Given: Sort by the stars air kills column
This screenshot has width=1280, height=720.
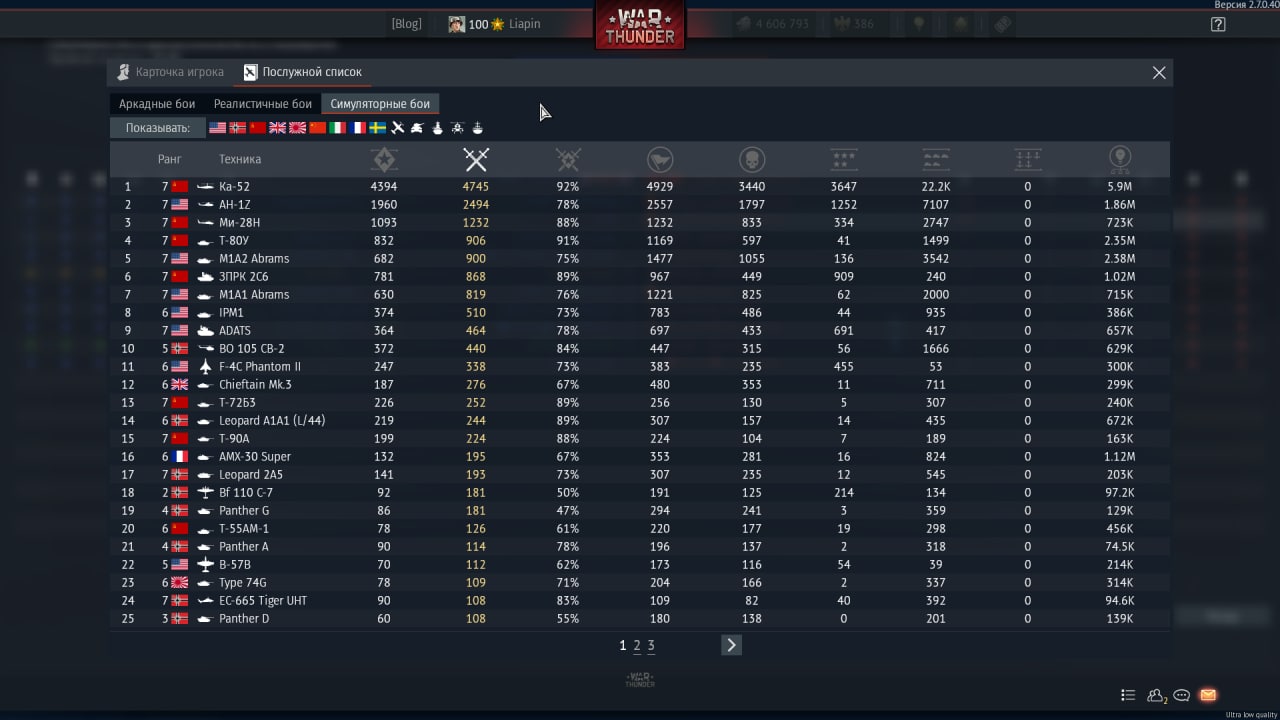Looking at the screenshot, I should pos(844,159).
